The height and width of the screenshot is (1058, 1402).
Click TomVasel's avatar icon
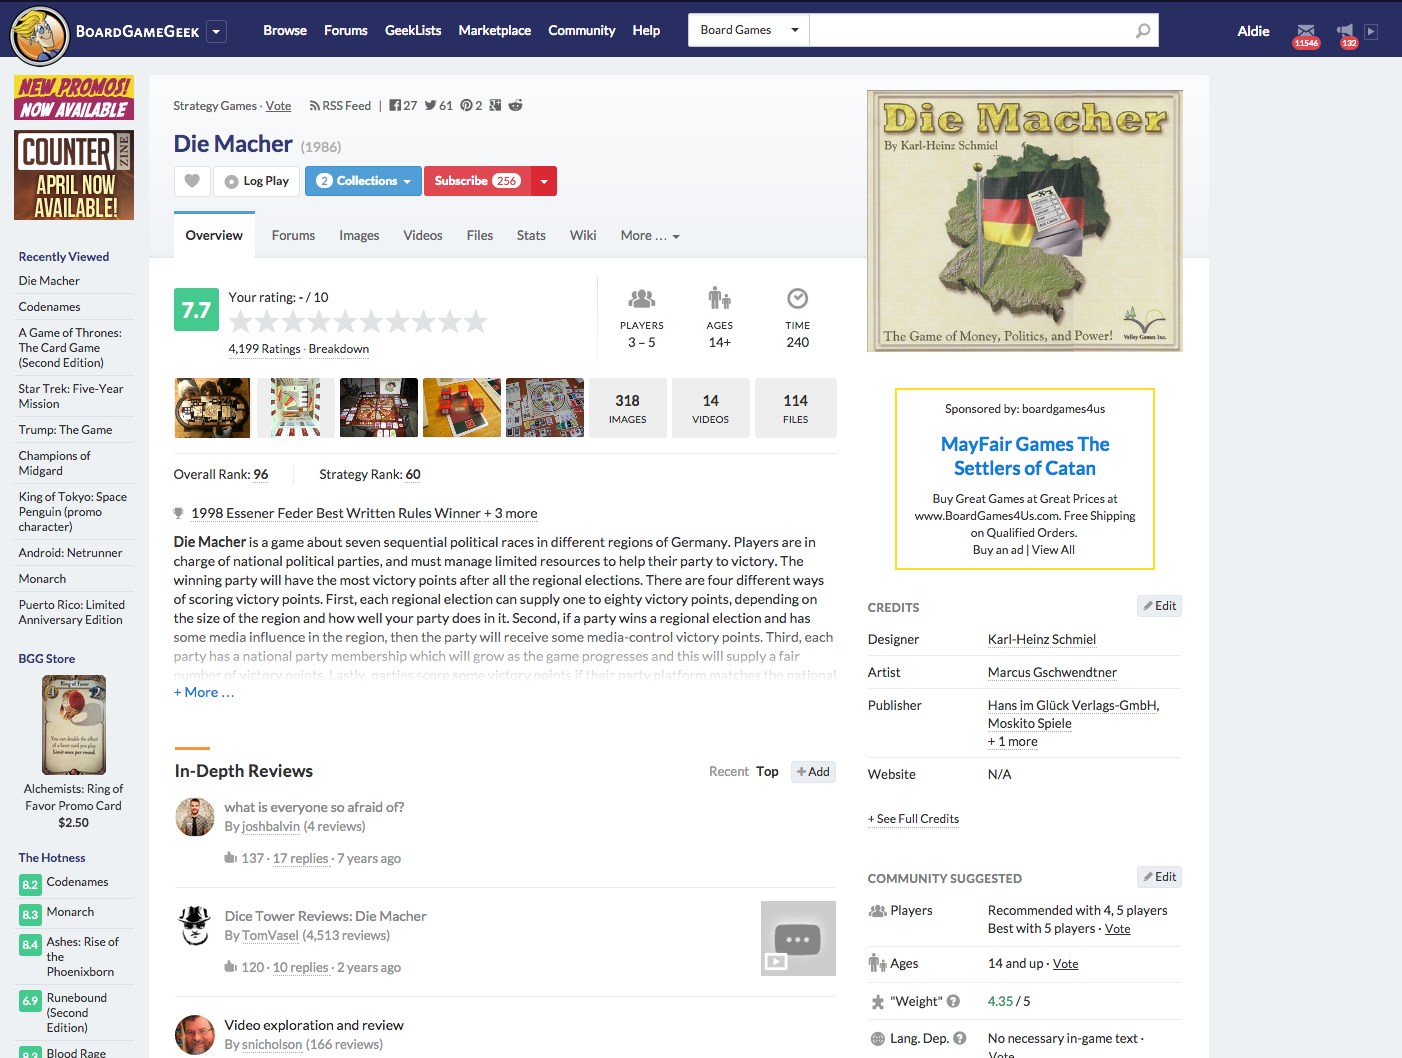(194, 926)
